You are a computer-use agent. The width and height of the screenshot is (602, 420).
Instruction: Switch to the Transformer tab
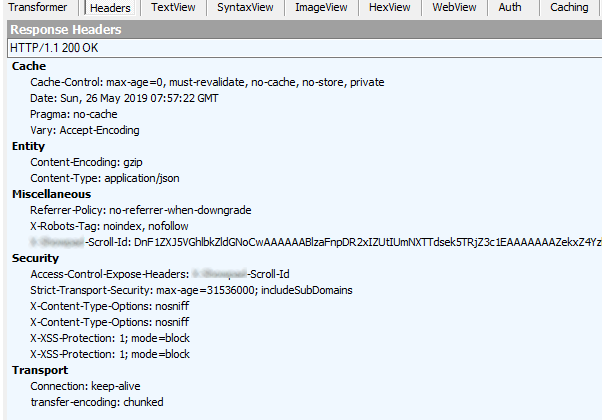click(38, 7)
